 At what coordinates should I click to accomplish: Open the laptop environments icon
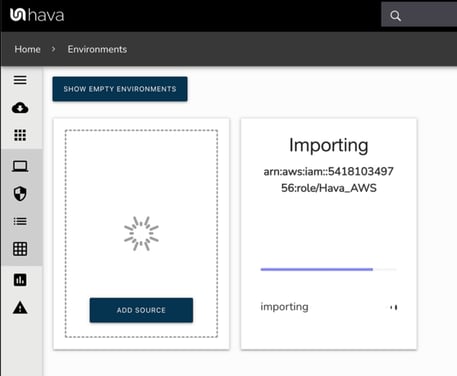point(20,166)
